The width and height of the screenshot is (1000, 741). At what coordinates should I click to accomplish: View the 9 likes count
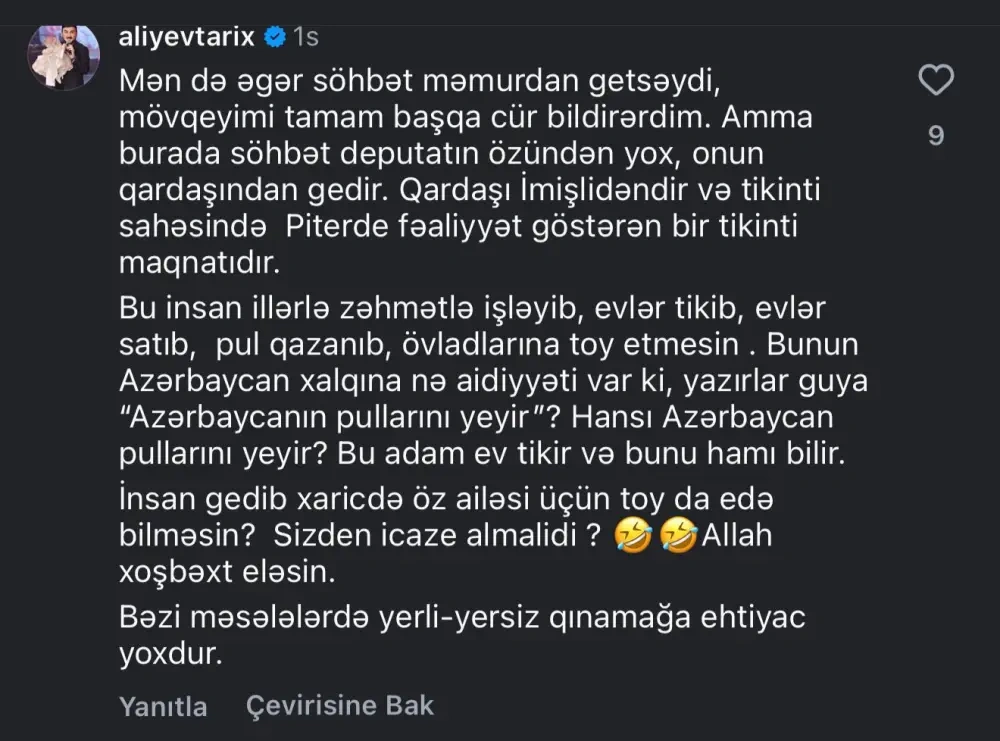click(936, 135)
